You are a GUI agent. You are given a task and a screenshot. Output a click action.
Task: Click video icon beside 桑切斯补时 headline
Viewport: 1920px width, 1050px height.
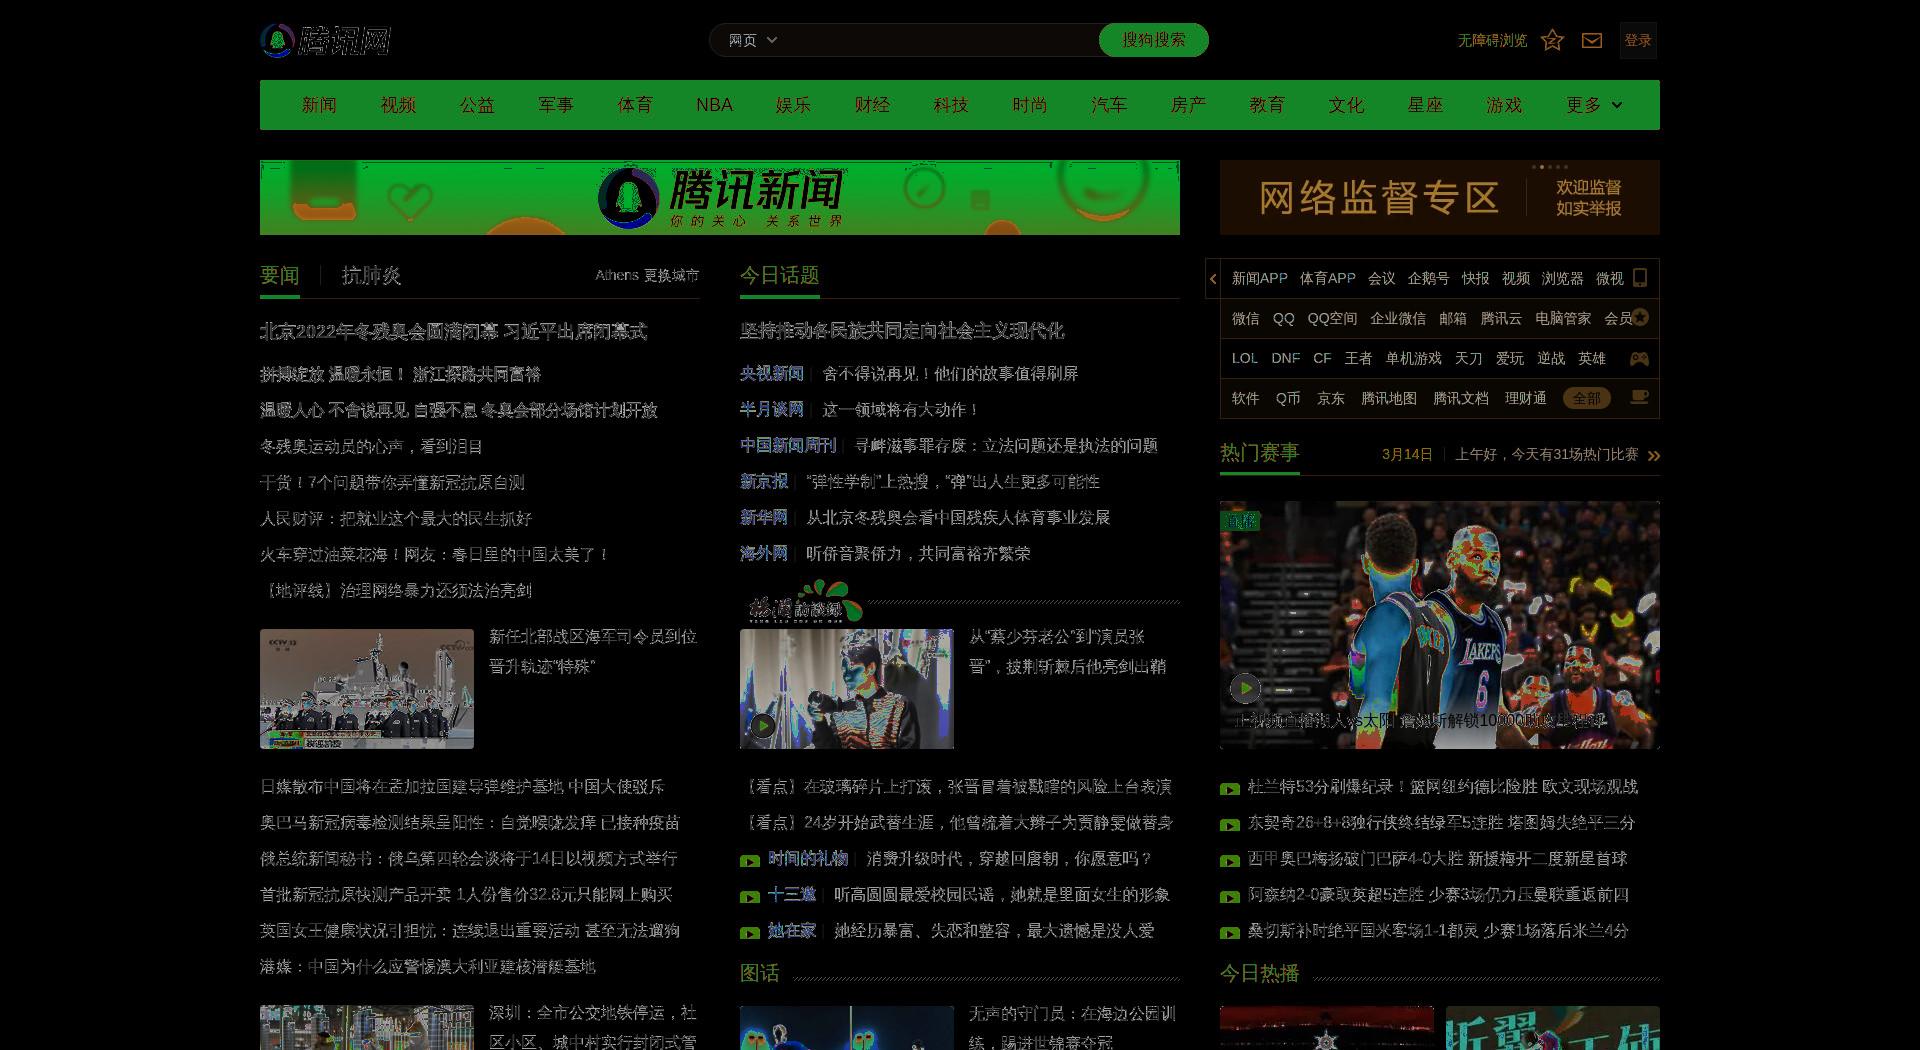coord(1230,933)
